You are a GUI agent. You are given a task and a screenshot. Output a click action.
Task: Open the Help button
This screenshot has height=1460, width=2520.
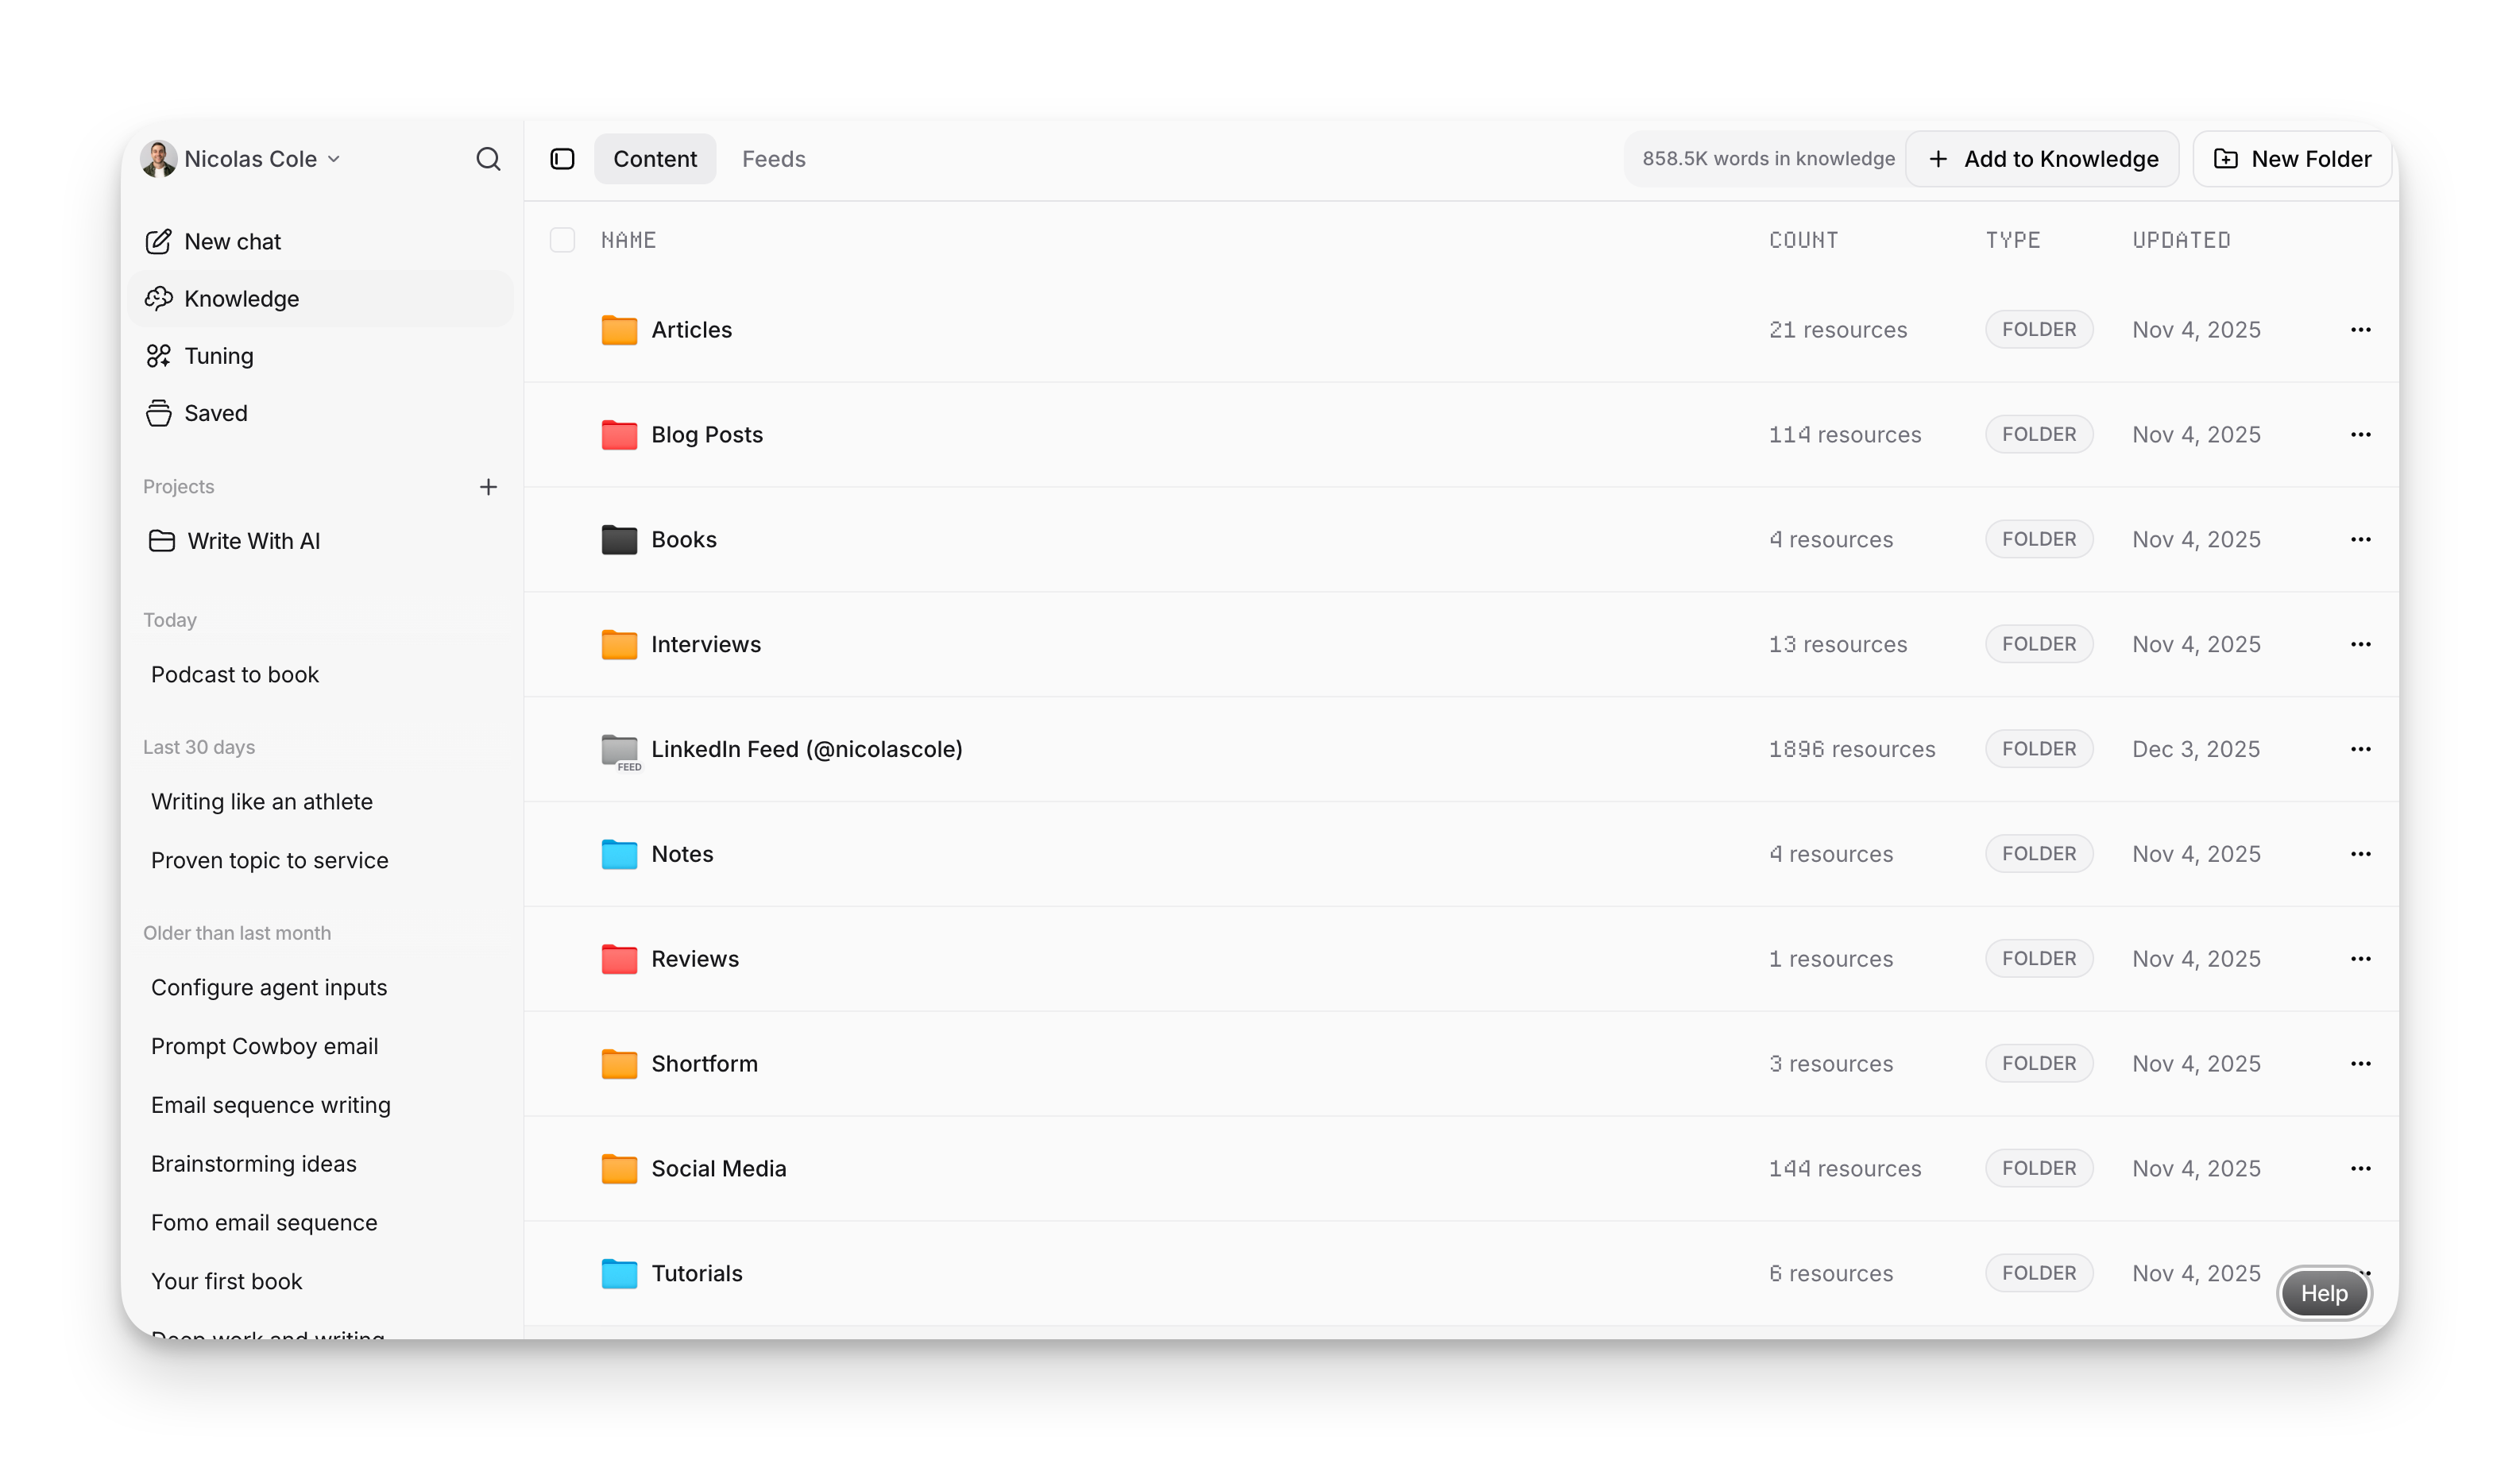(2323, 1294)
